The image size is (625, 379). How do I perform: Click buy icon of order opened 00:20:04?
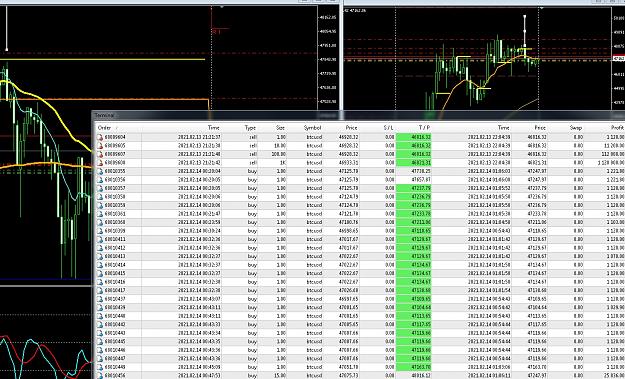[100, 171]
